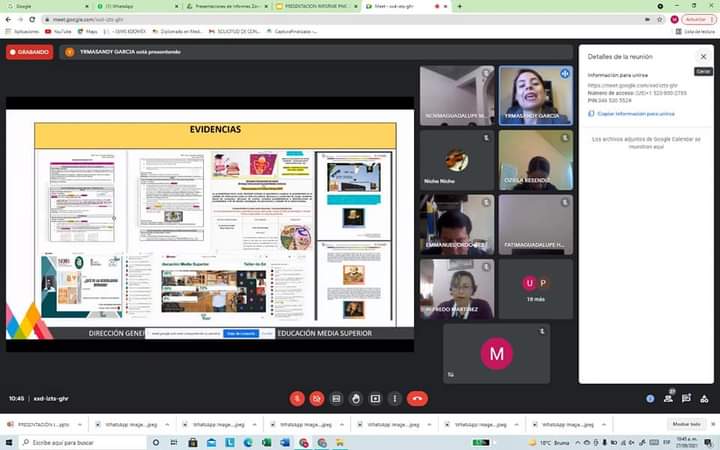Screen dimensions: 720x450
Task: Select EMMANUEL participant video tile
Action: pos(457,225)
